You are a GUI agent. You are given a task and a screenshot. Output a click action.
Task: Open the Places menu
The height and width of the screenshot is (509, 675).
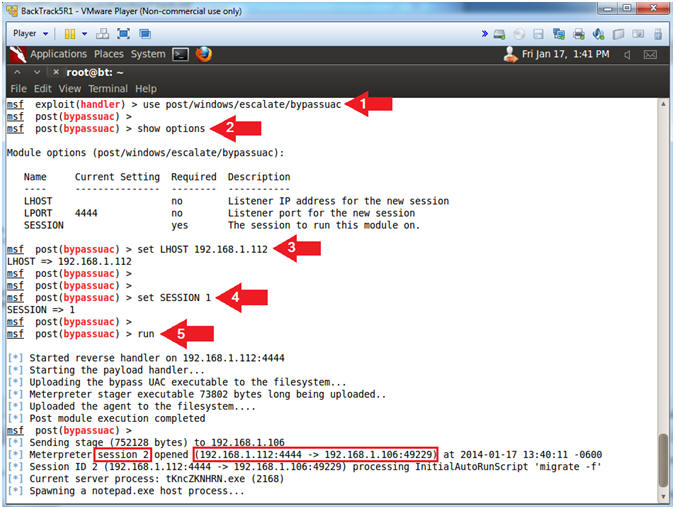point(109,54)
